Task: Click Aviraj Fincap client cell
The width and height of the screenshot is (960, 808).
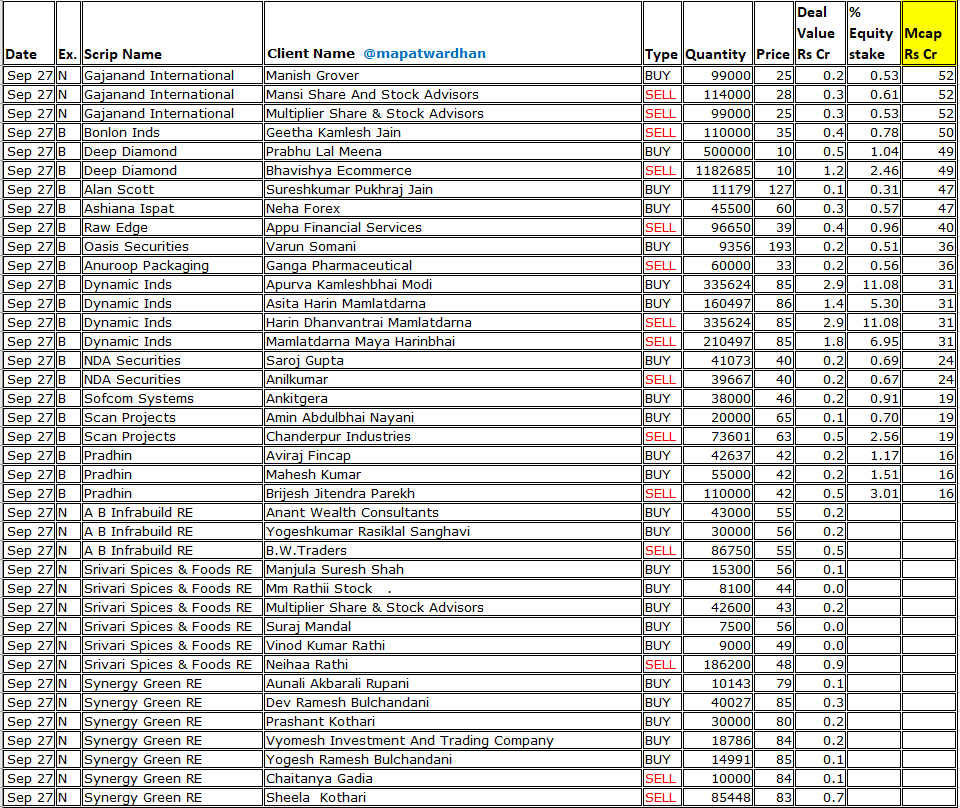Action: tap(452, 455)
